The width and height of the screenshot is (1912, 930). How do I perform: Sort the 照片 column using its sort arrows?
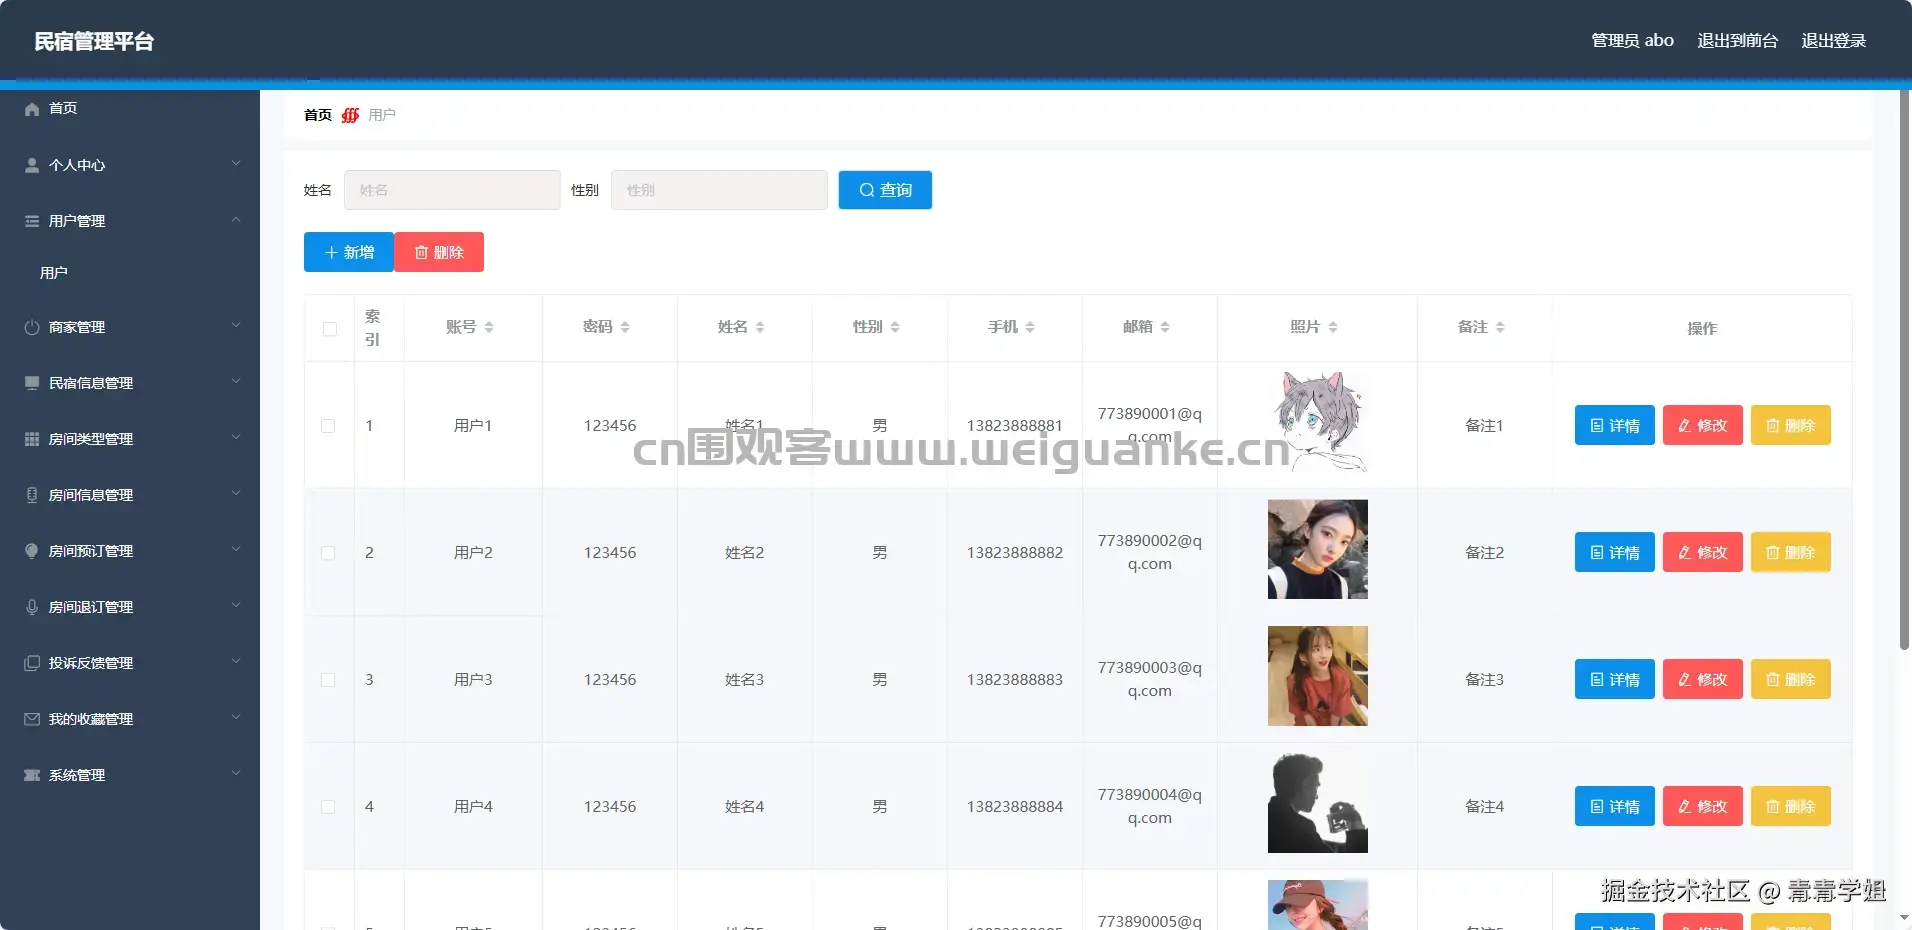(1333, 327)
